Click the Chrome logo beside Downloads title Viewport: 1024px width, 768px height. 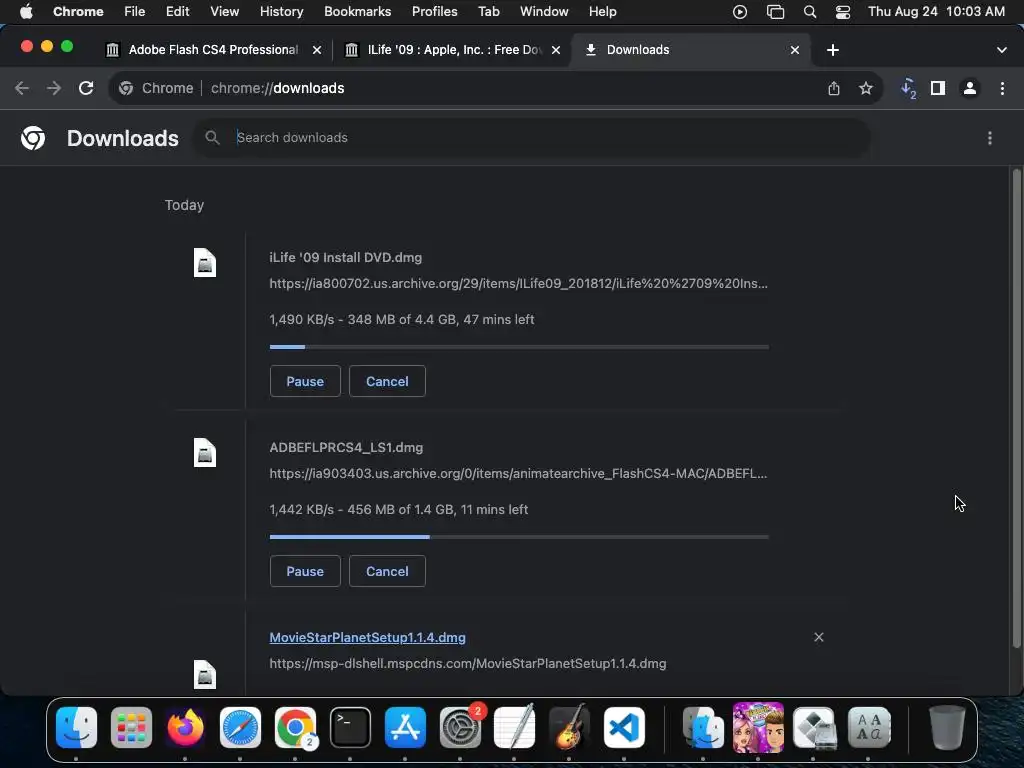[33, 138]
